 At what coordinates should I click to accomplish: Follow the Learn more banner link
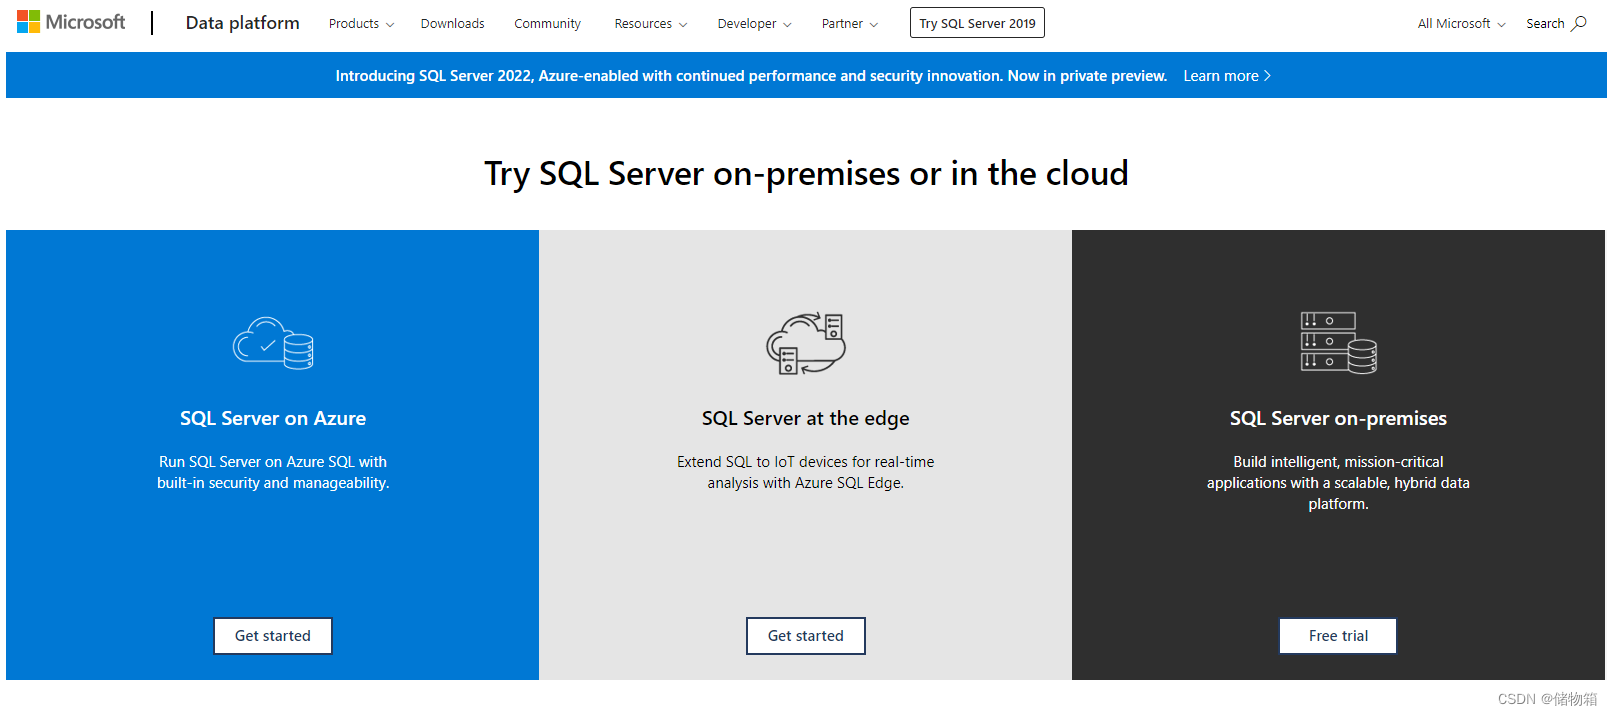1227,76
